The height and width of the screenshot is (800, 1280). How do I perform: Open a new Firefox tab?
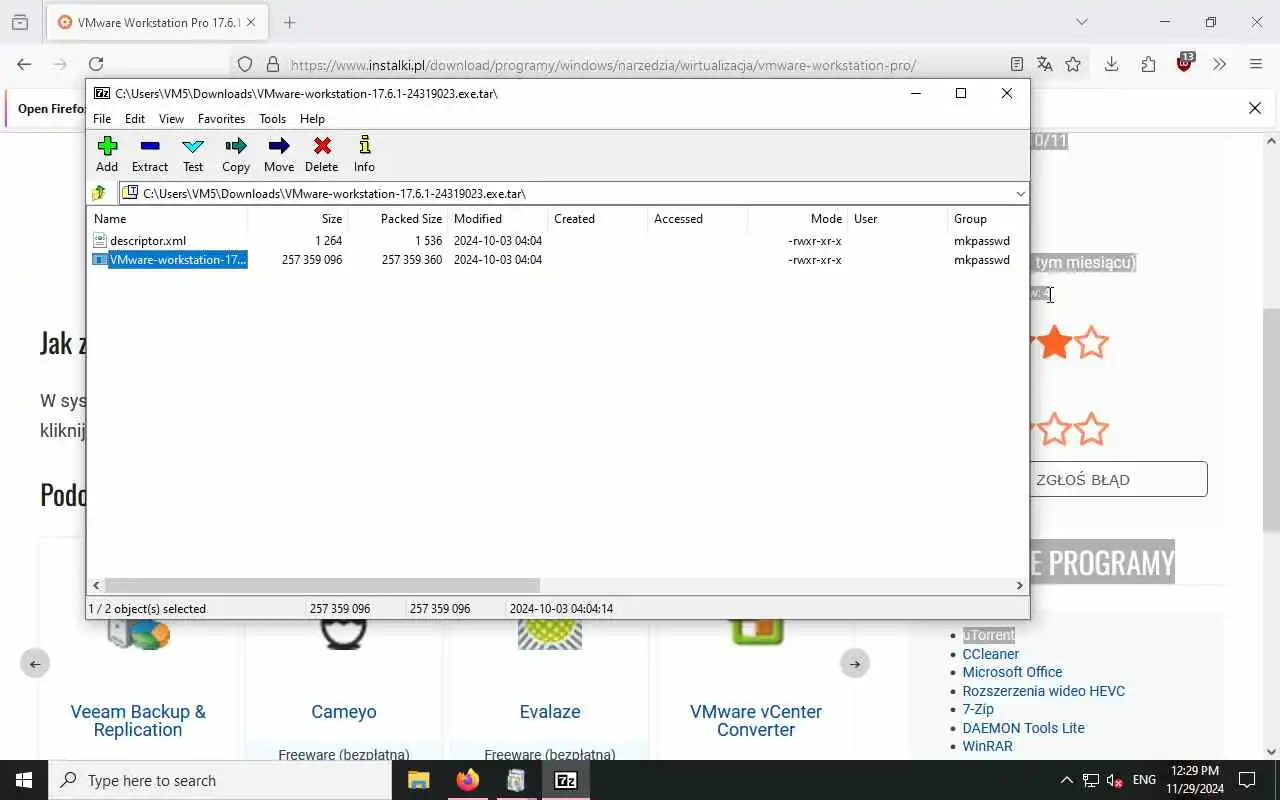tap(289, 22)
